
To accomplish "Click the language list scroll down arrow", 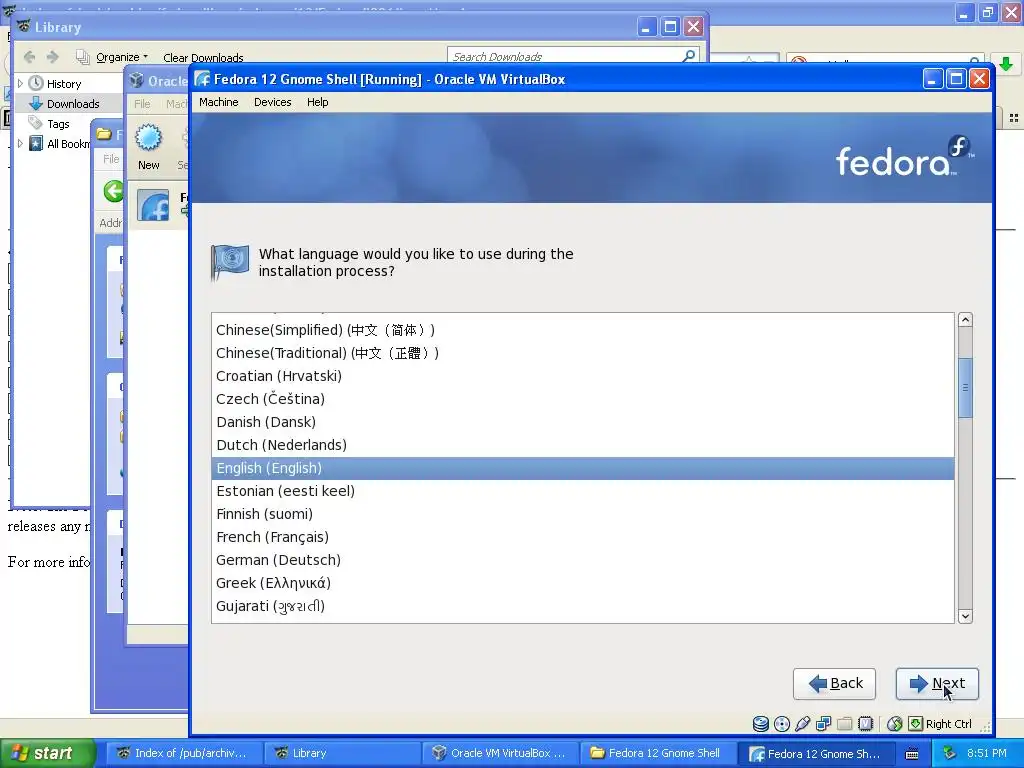I will (965, 616).
